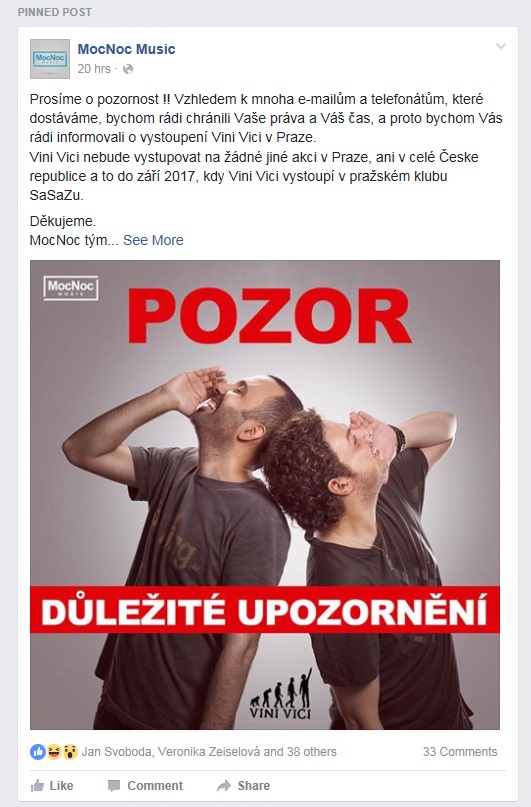The width and height of the screenshot is (531, 807).
Task: Click the laughing Haha reaction icon
Action: (54, 752)
